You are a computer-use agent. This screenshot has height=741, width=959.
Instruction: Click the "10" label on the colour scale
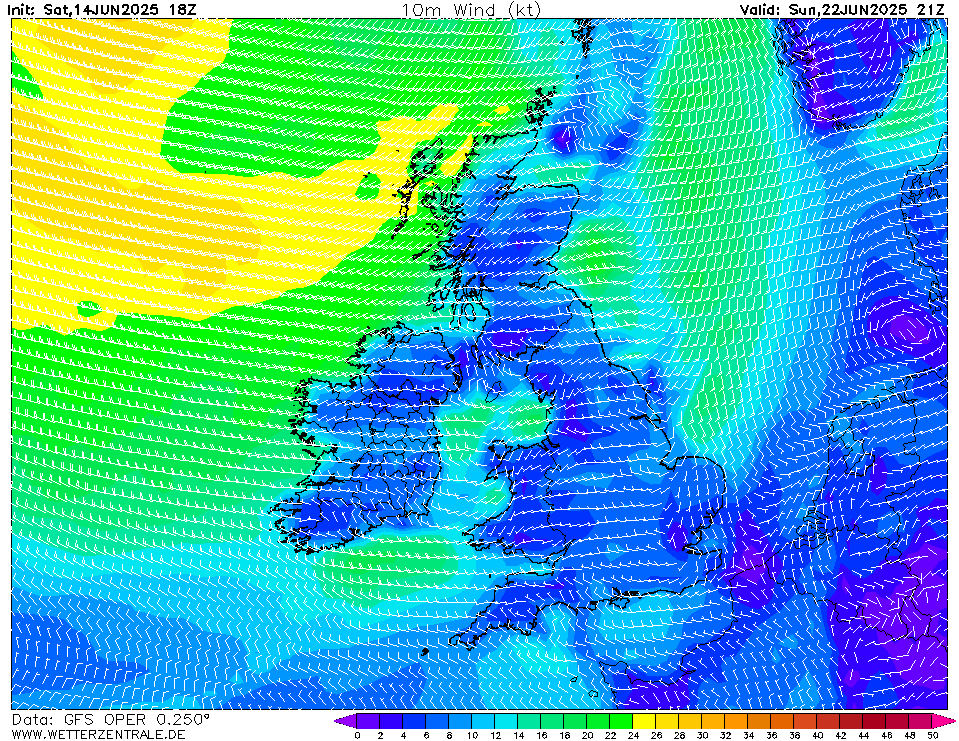click(x=472, y=735)
